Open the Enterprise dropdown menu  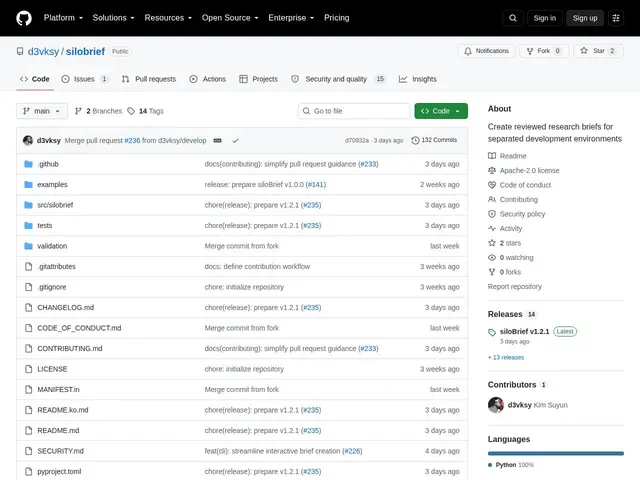pyautogui.click(x=291, y=18)
